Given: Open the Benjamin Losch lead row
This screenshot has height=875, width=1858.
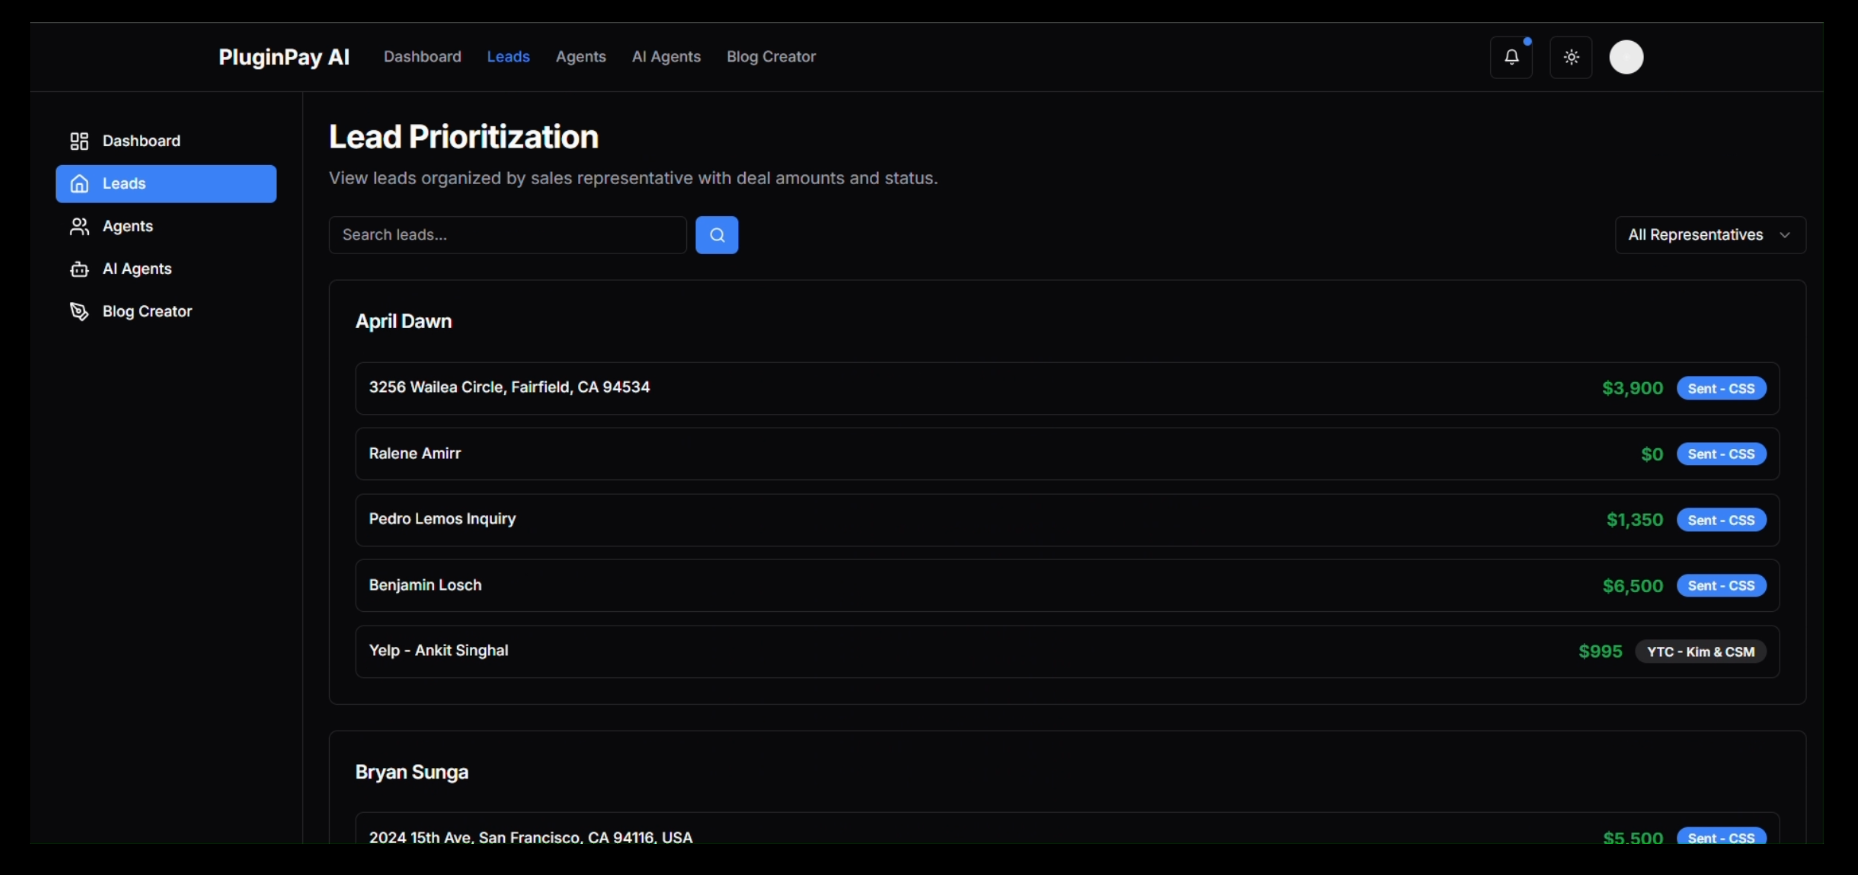Looking at the screenshot, I should (1067, 585).
